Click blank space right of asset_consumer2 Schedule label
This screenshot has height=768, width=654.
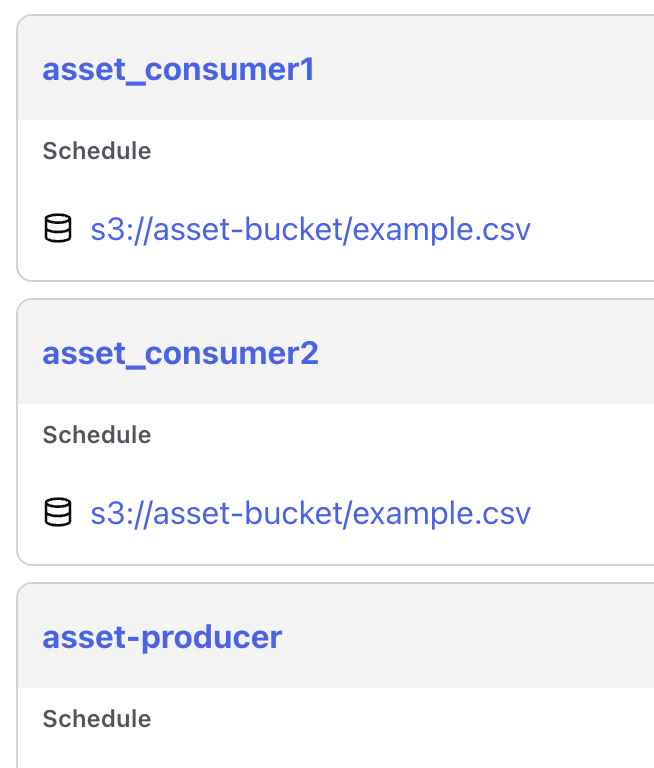(400, 435)
